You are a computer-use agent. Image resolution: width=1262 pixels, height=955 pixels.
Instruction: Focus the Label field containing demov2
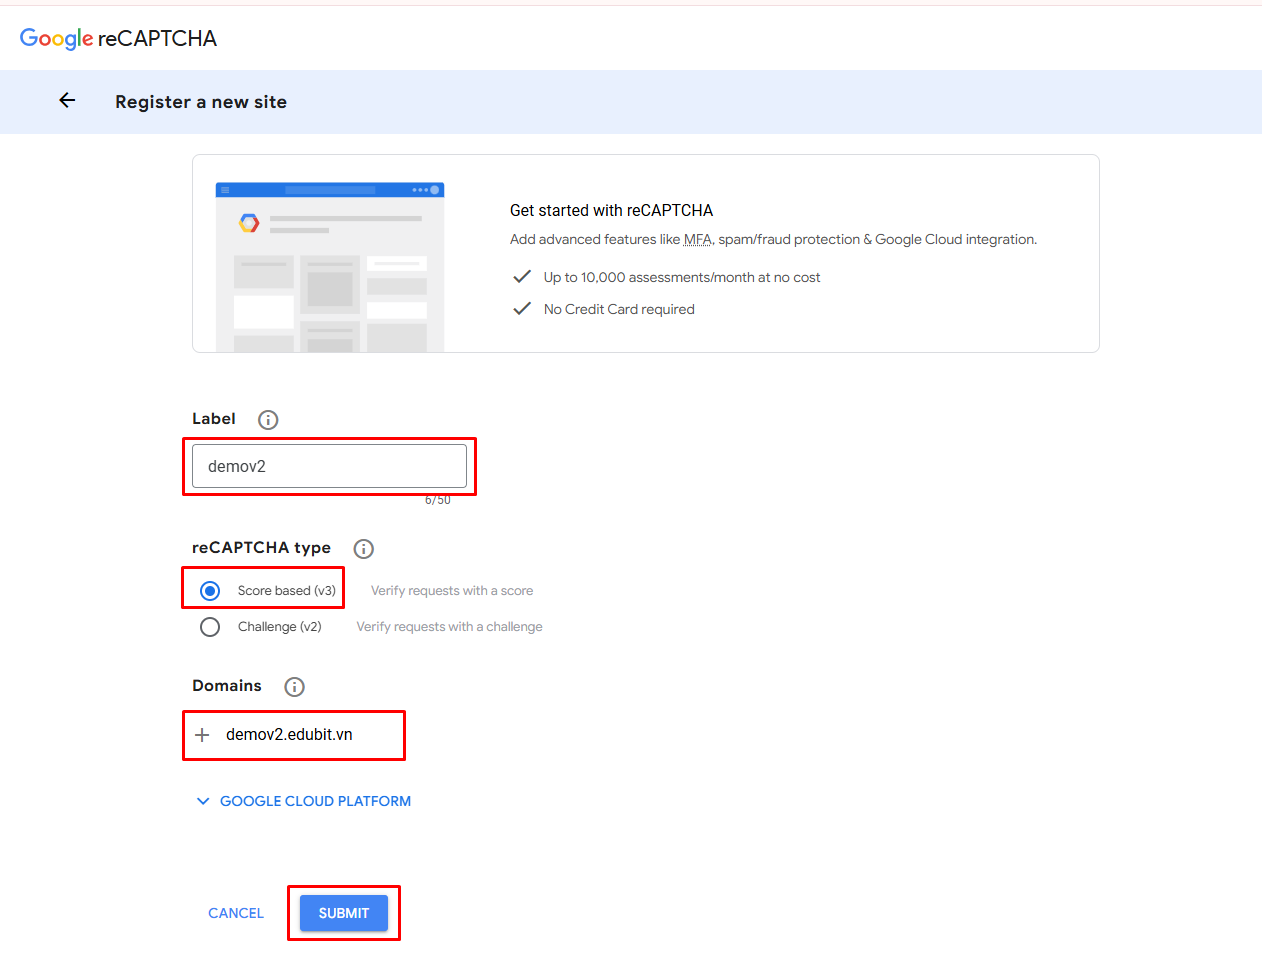pyautogui.click(x=329, y=466)
